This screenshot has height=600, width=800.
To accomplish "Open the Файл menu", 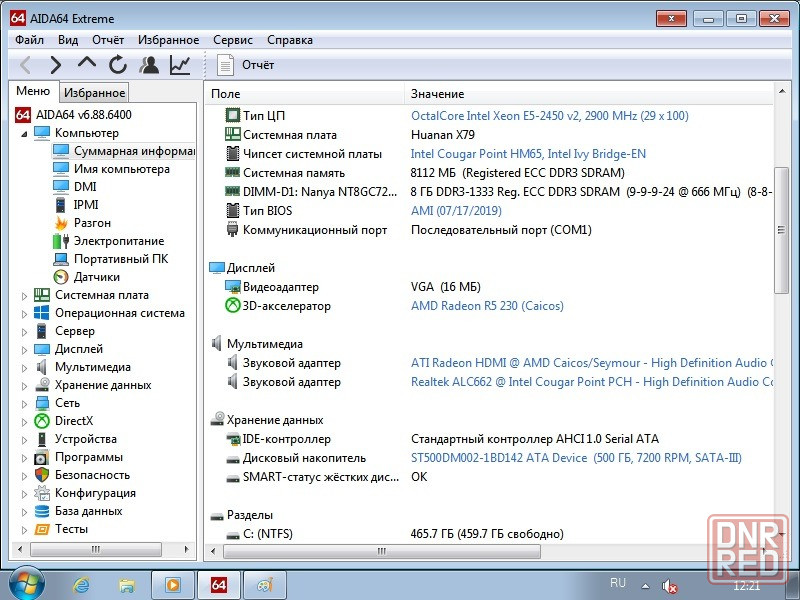I will point(29,40).
